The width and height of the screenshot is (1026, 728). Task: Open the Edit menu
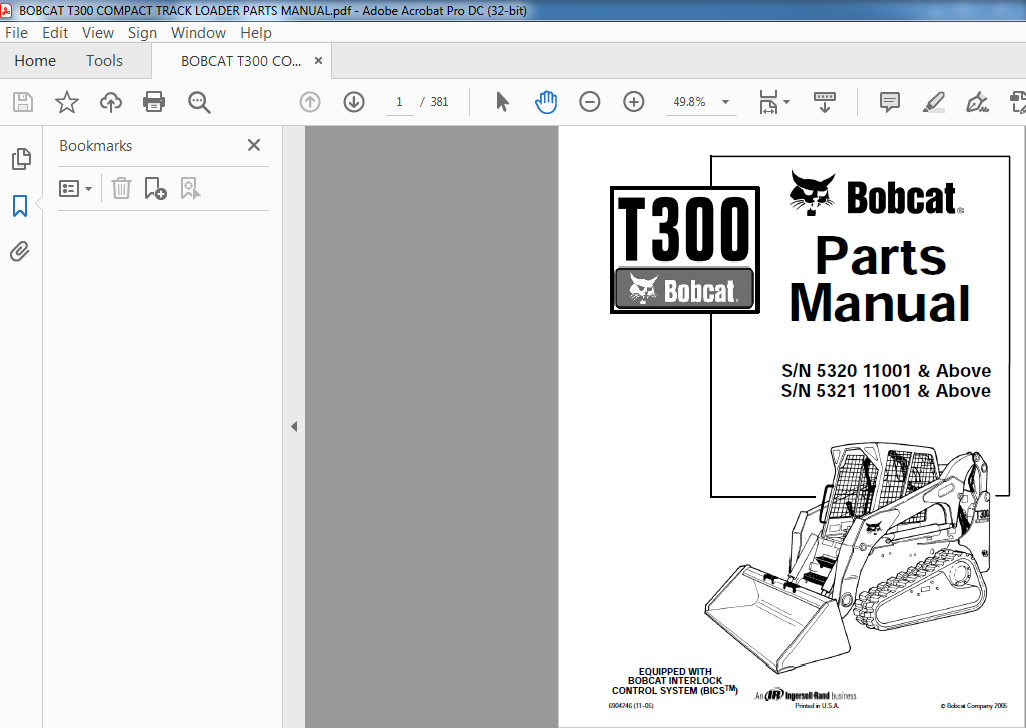55,33
